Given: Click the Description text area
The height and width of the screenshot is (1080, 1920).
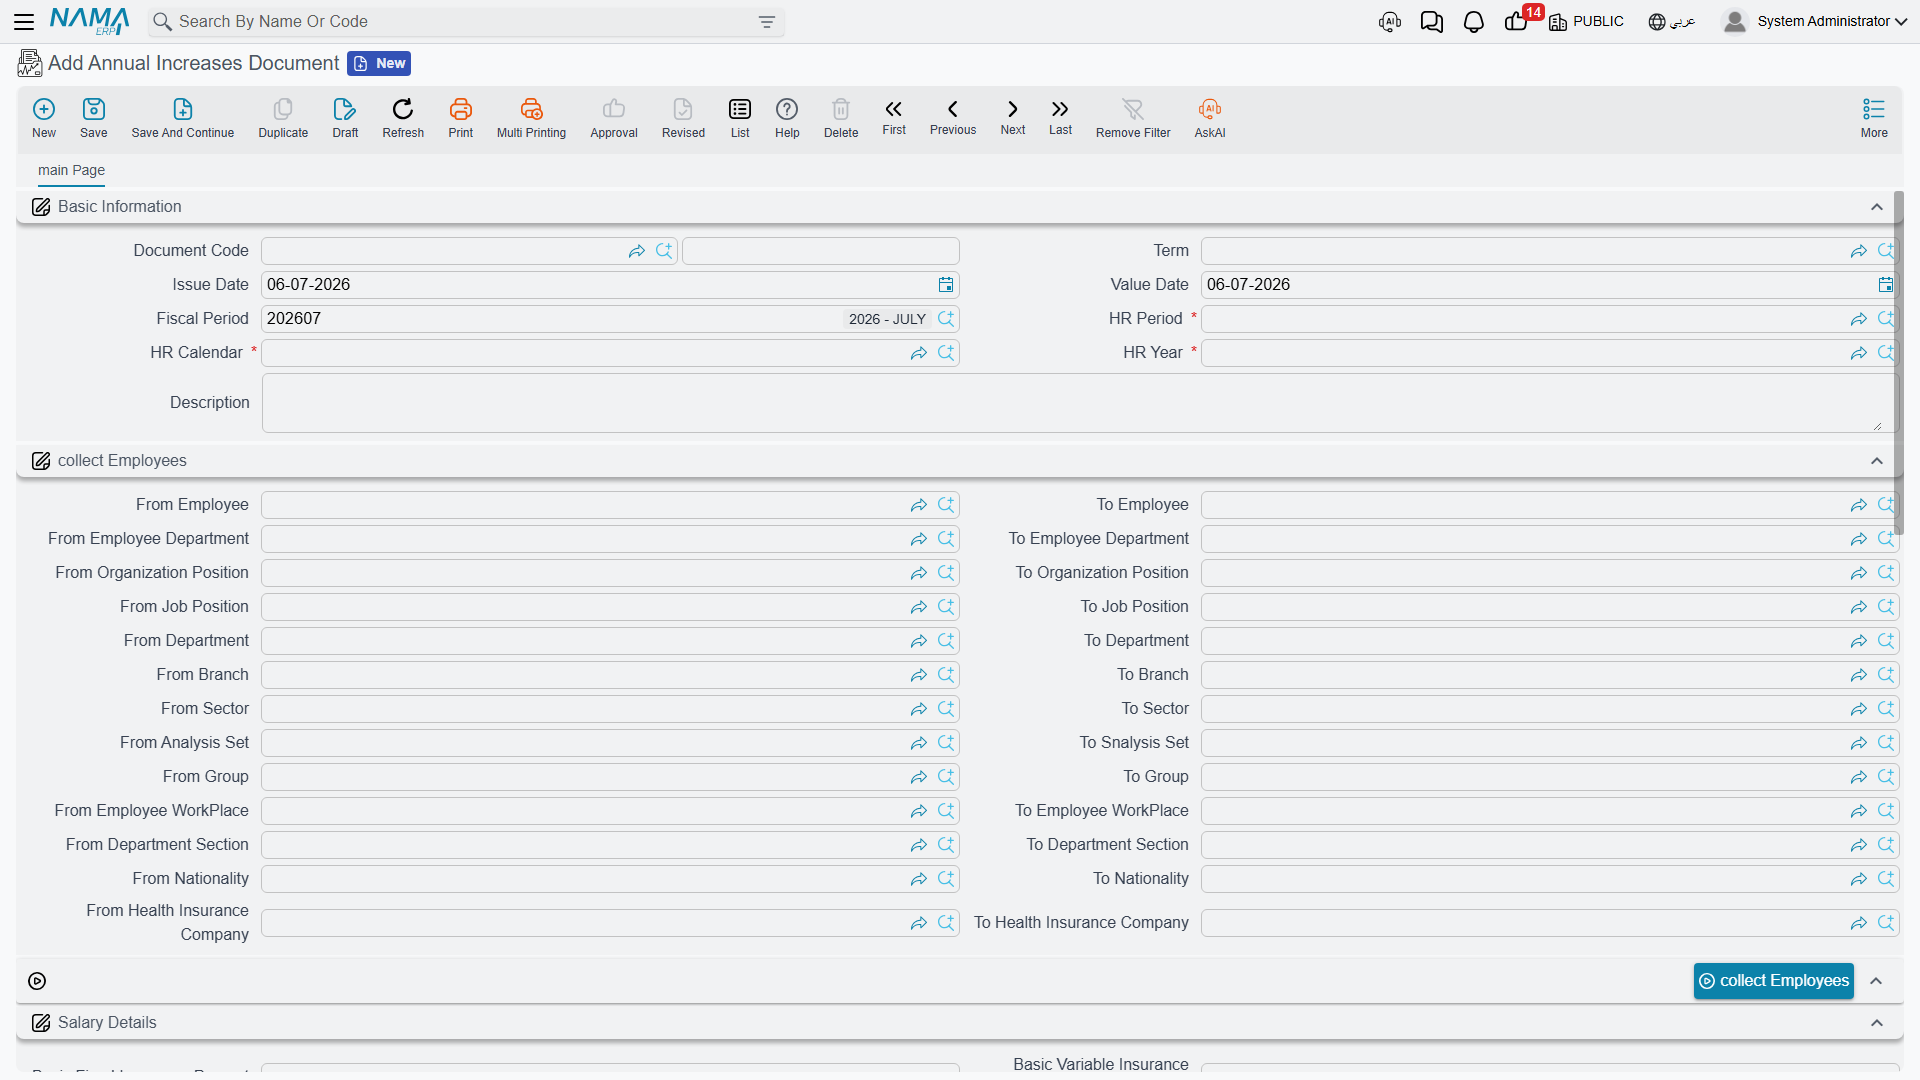Looking at the screenshot, I should click(x=1078, y=403).
